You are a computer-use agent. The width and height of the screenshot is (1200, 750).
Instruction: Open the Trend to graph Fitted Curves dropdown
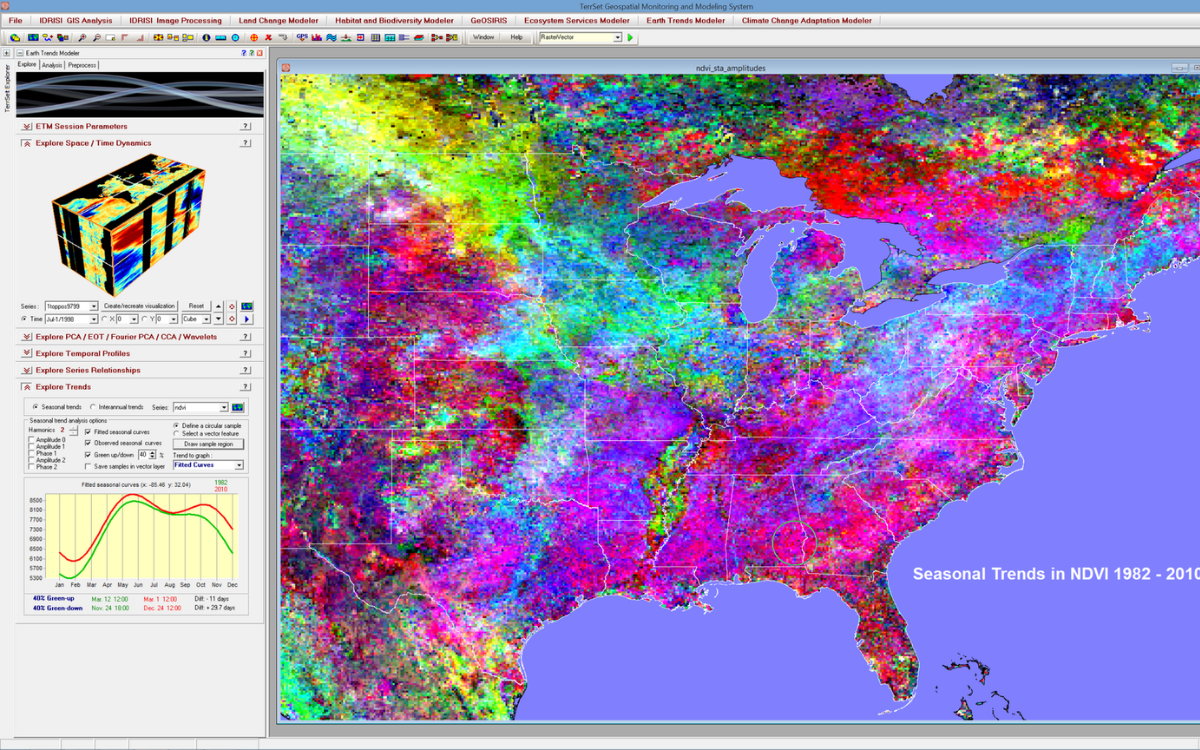click(239, 465)
